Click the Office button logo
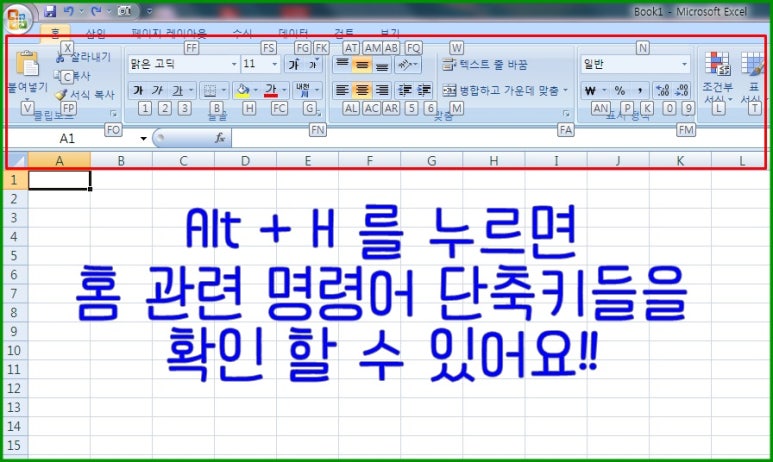 17,20
